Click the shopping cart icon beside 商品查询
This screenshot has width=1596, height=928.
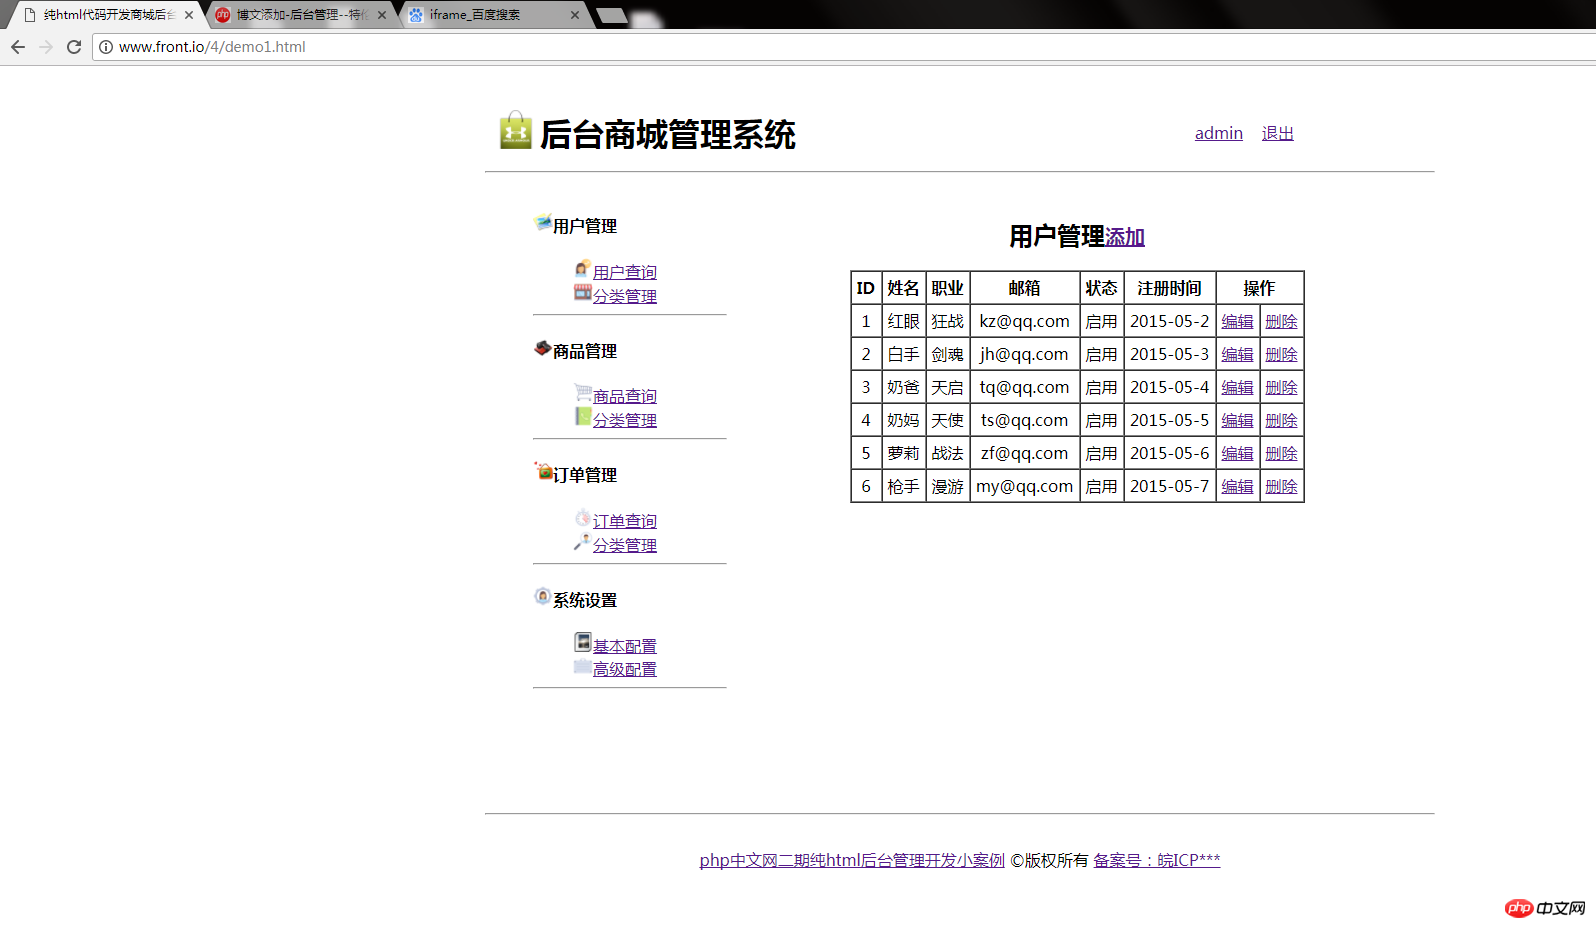pyautogui.click(x=583, y=392)
